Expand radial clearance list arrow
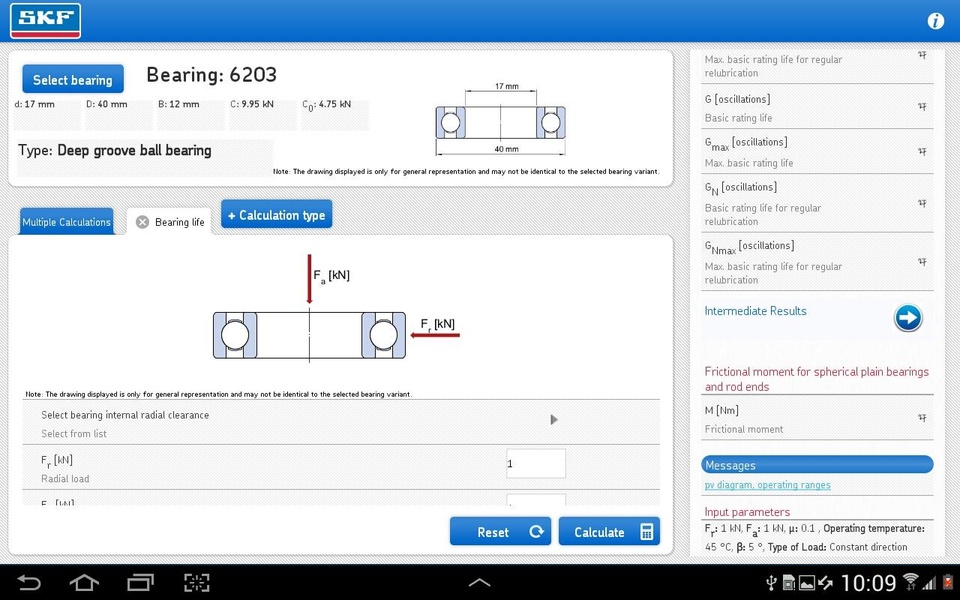 pyautogui.click(x=554, y=420)
